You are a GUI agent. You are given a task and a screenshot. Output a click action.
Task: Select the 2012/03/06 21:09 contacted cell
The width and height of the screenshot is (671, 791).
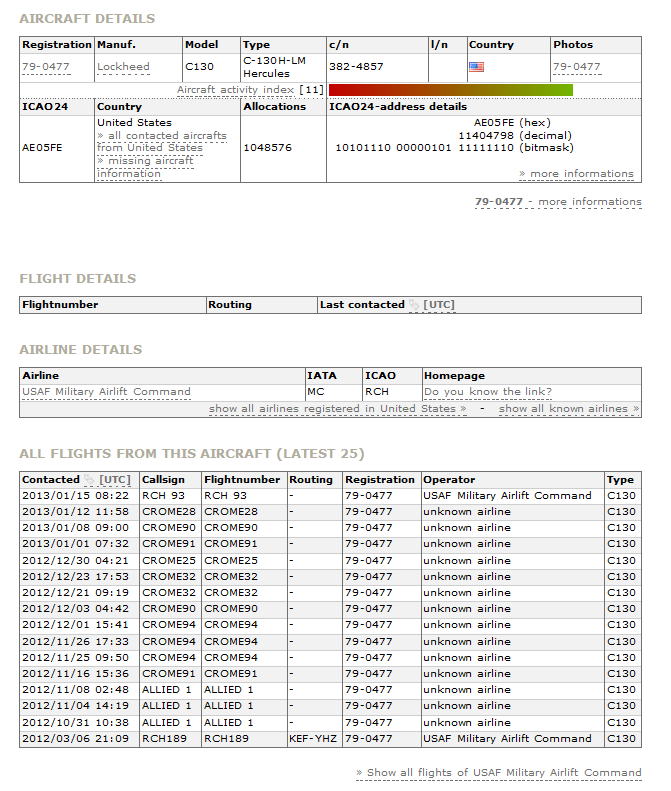80,740
